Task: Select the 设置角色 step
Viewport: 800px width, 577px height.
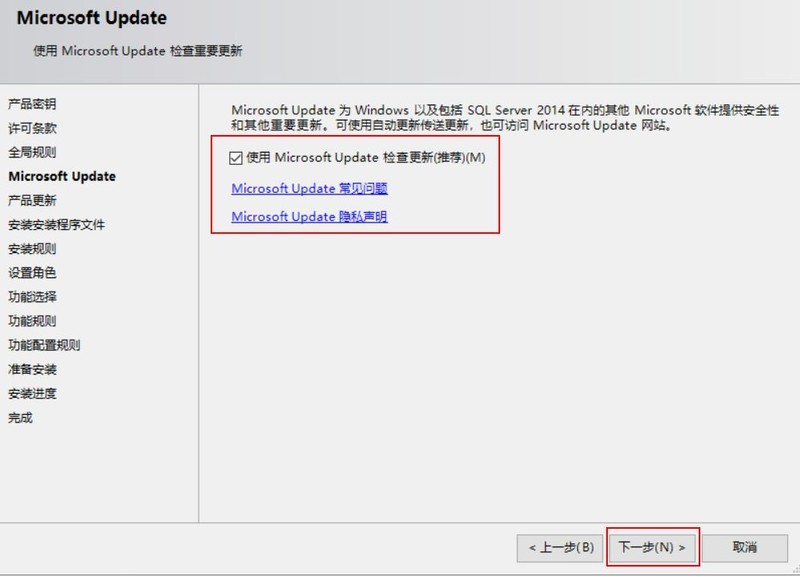Action: click(32, 273)
